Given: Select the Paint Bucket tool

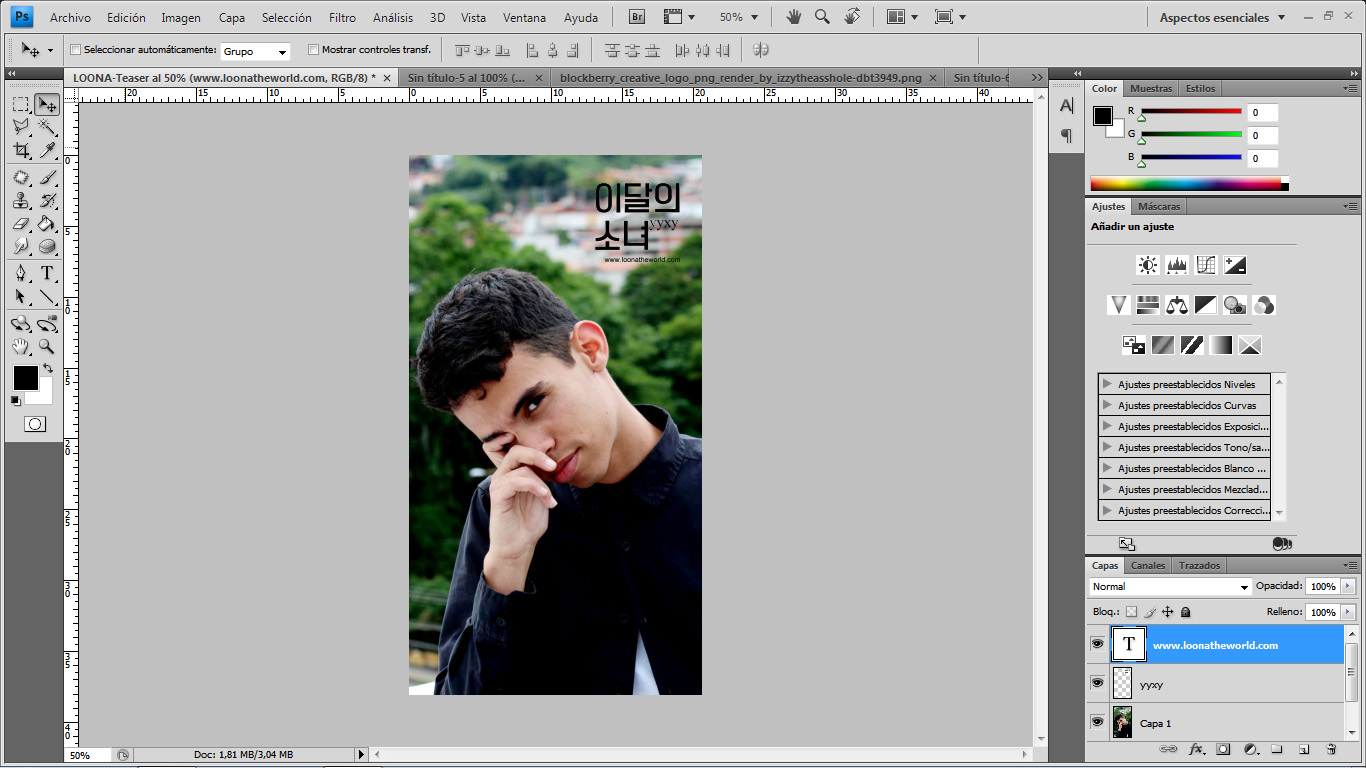Looking at the screenshot, I should (x=47, y=223).
